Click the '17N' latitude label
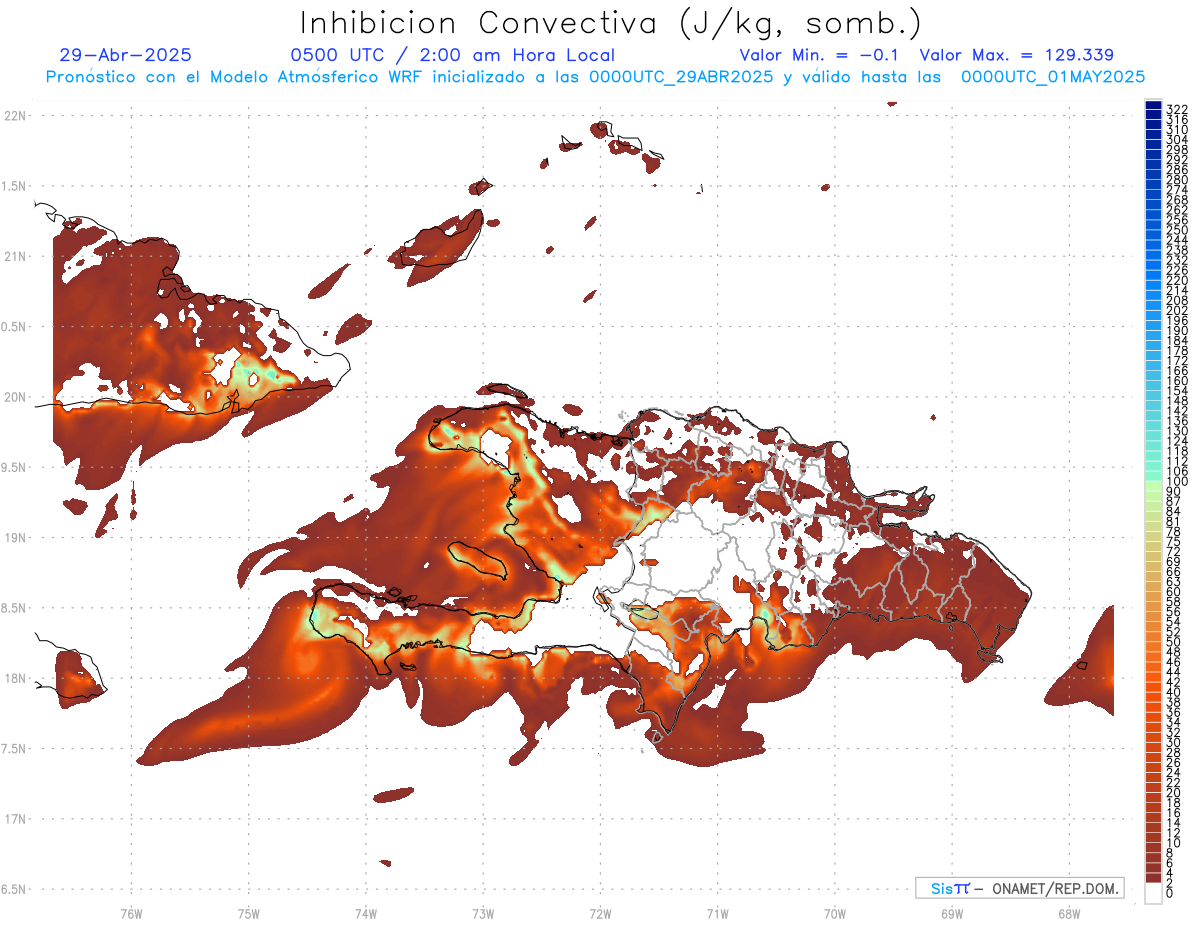Viewport: 1200px width, 927px height. pyautogui.click(x=15, y=819)
